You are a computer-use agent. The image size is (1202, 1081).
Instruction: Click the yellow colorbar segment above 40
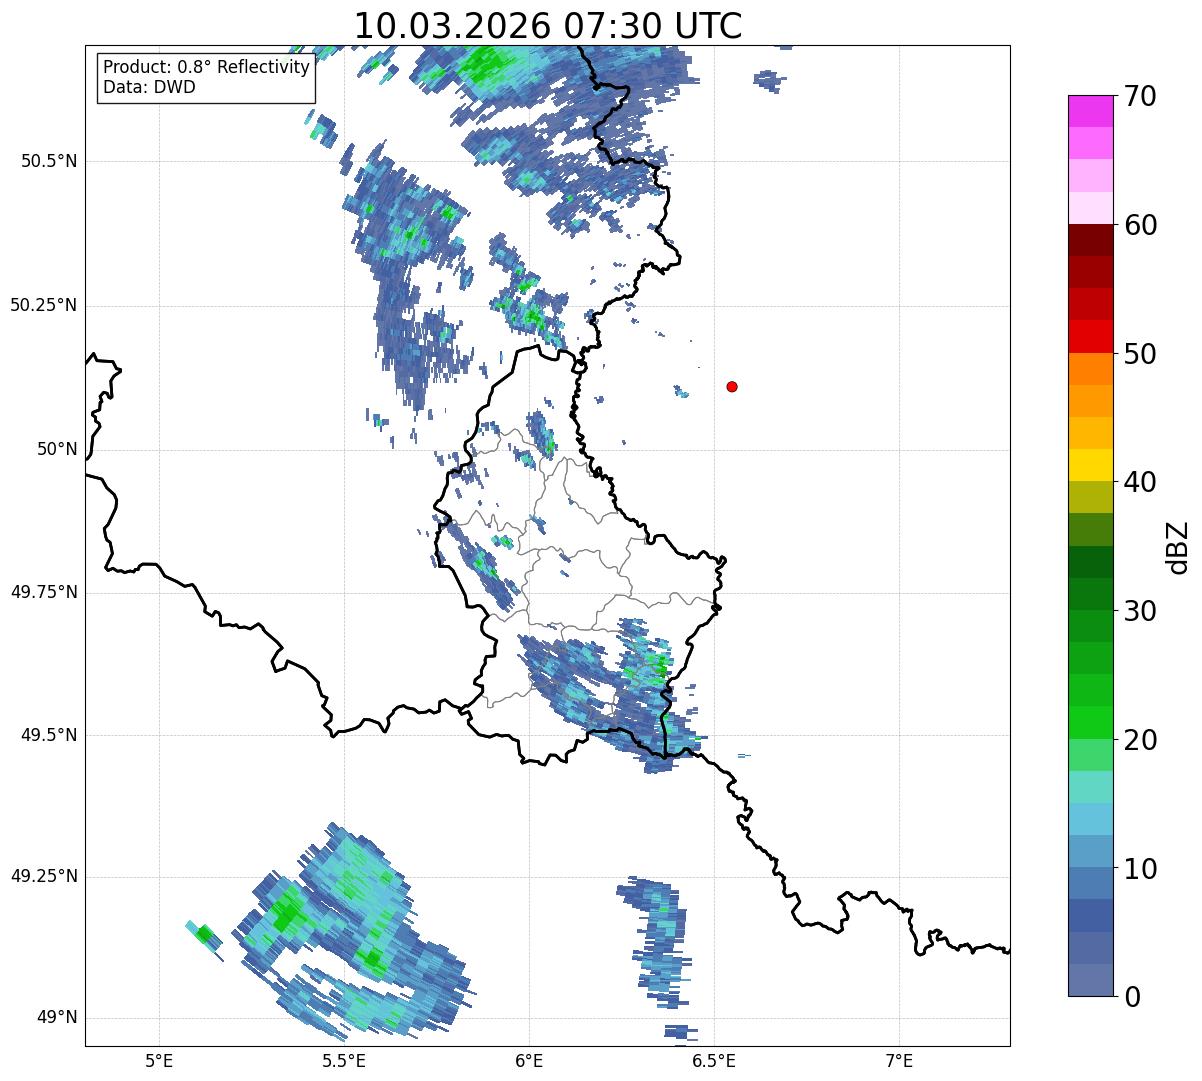click(1090, 465)
